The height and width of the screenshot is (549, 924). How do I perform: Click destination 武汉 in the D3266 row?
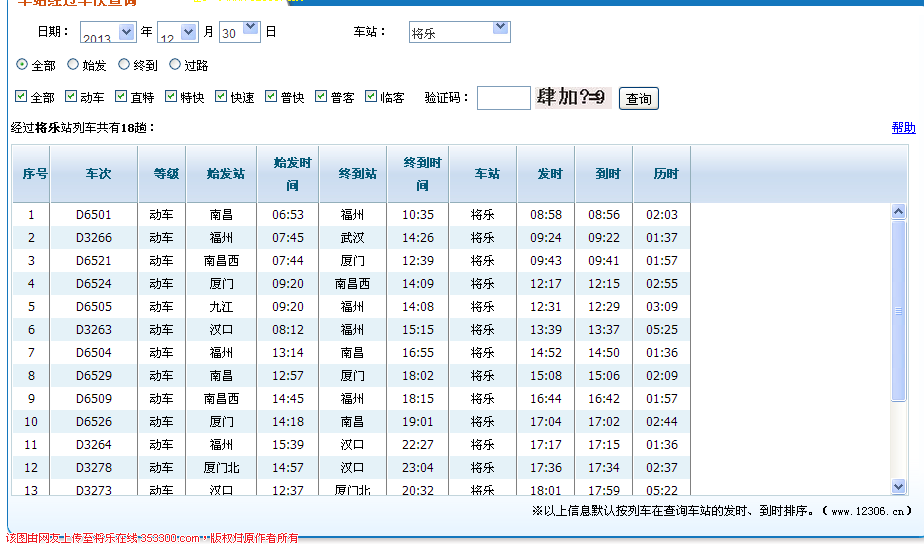point(352,237)
